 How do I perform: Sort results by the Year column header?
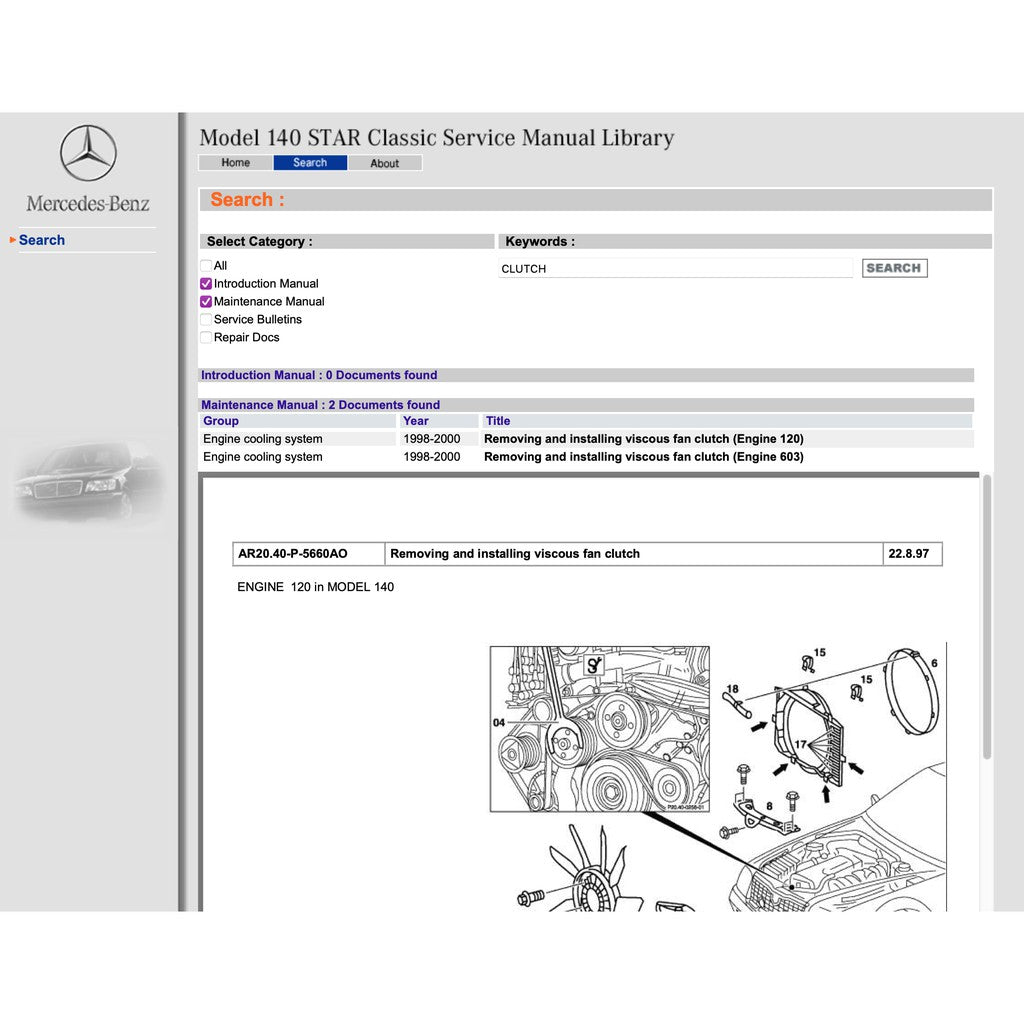pyautogui.click(x=416, y=420)
